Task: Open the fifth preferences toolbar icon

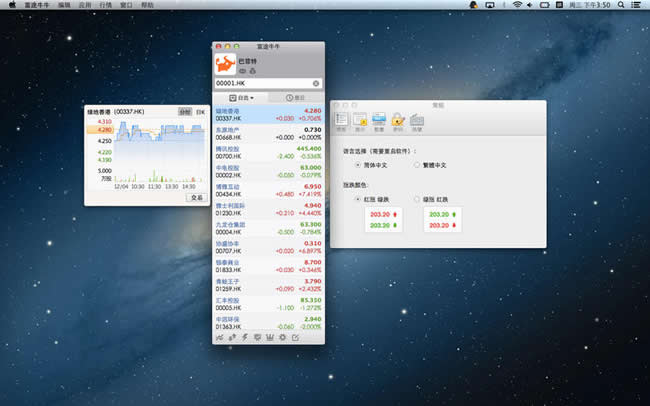Action: 417,122
